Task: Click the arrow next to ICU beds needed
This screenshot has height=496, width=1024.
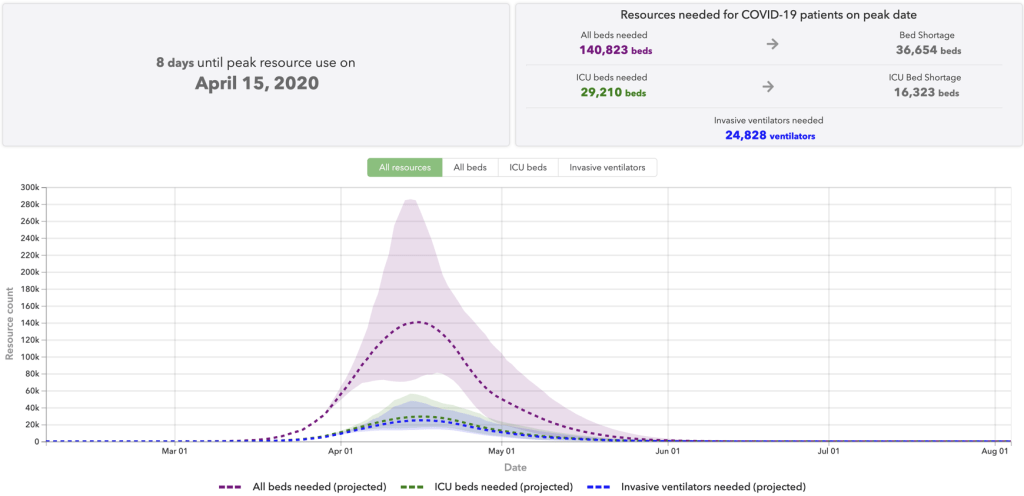Action: (767, 85)
